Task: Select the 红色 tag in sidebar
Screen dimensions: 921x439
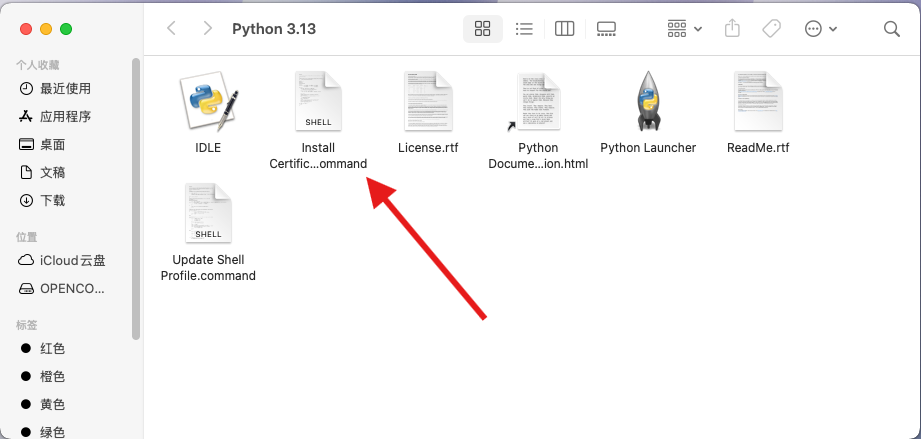Action: point(52,348)
